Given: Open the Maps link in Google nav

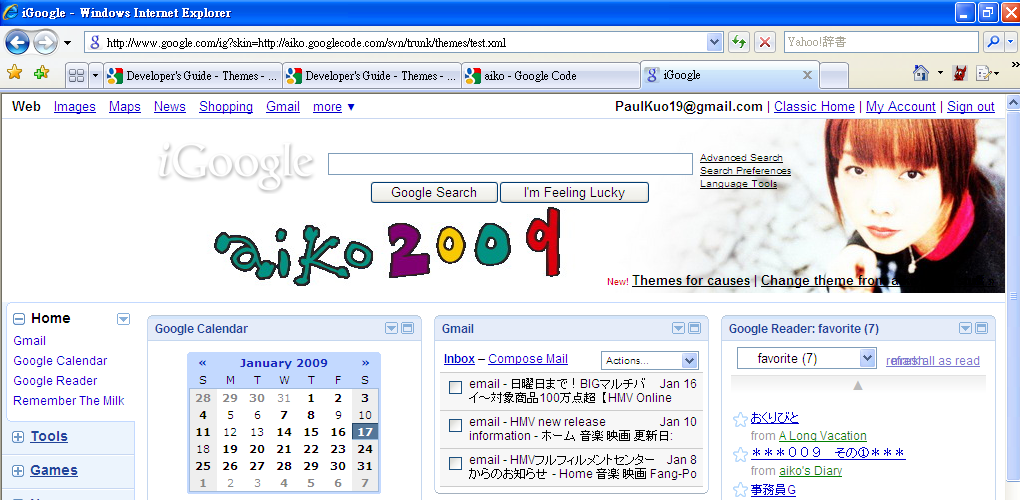Looking at the screenshot, I should click(x=125, y=107).
